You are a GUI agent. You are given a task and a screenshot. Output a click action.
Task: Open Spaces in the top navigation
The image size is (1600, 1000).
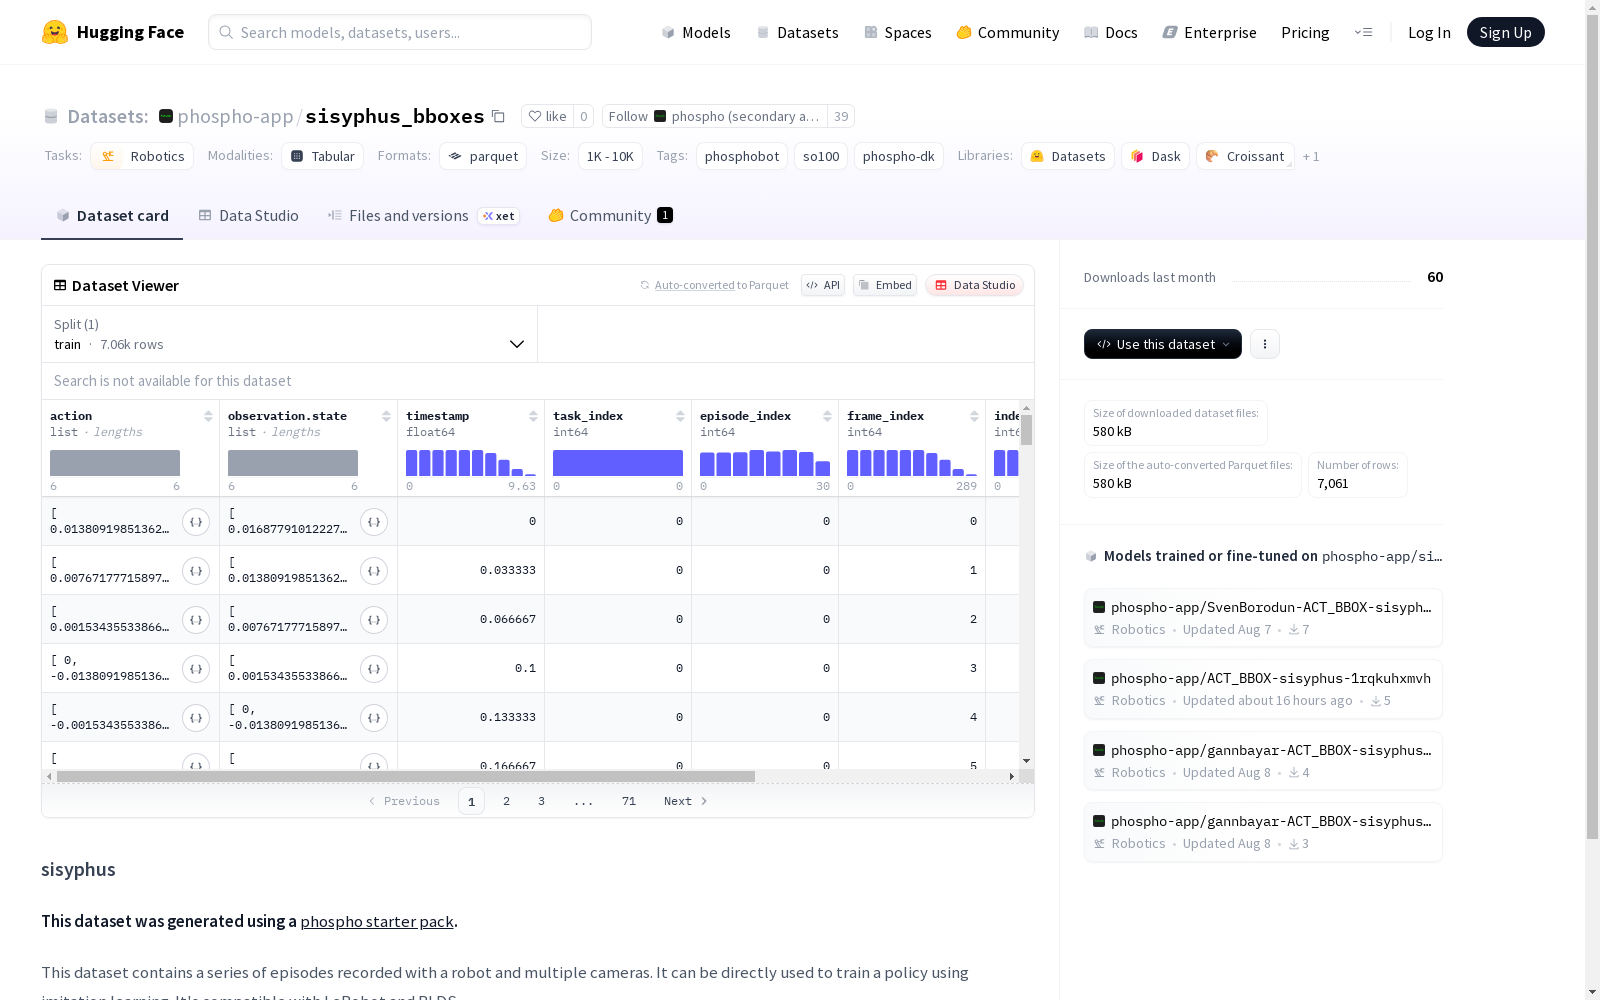(x=897, y=32)
